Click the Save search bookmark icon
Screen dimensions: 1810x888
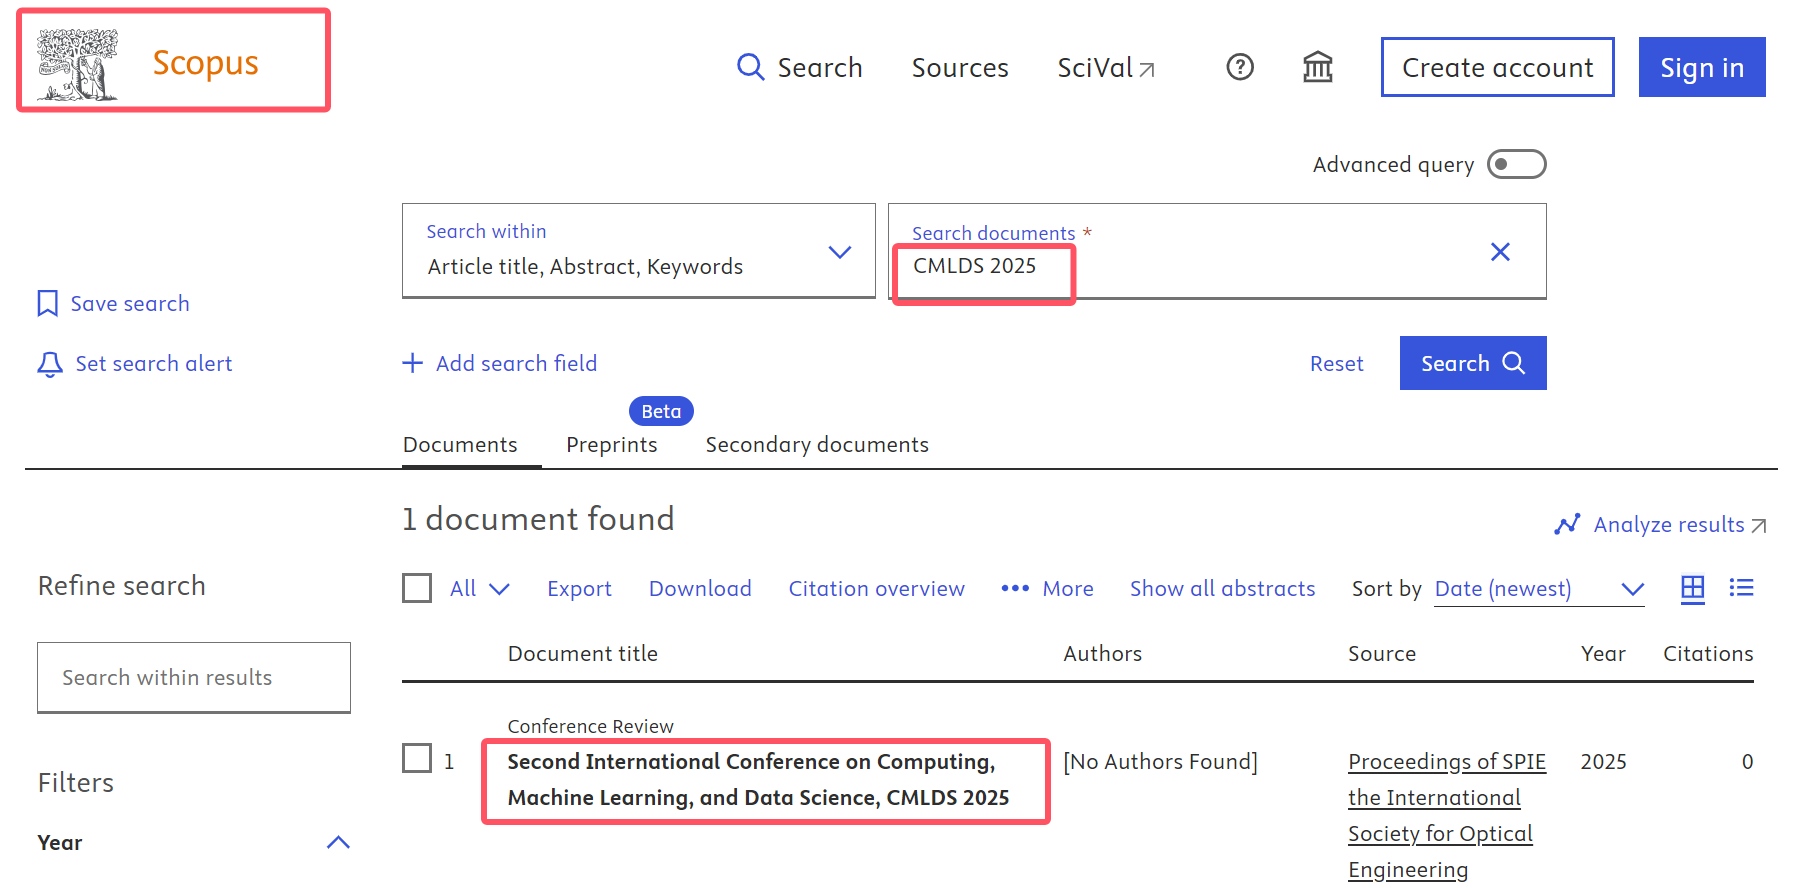[x=47, y=304]
